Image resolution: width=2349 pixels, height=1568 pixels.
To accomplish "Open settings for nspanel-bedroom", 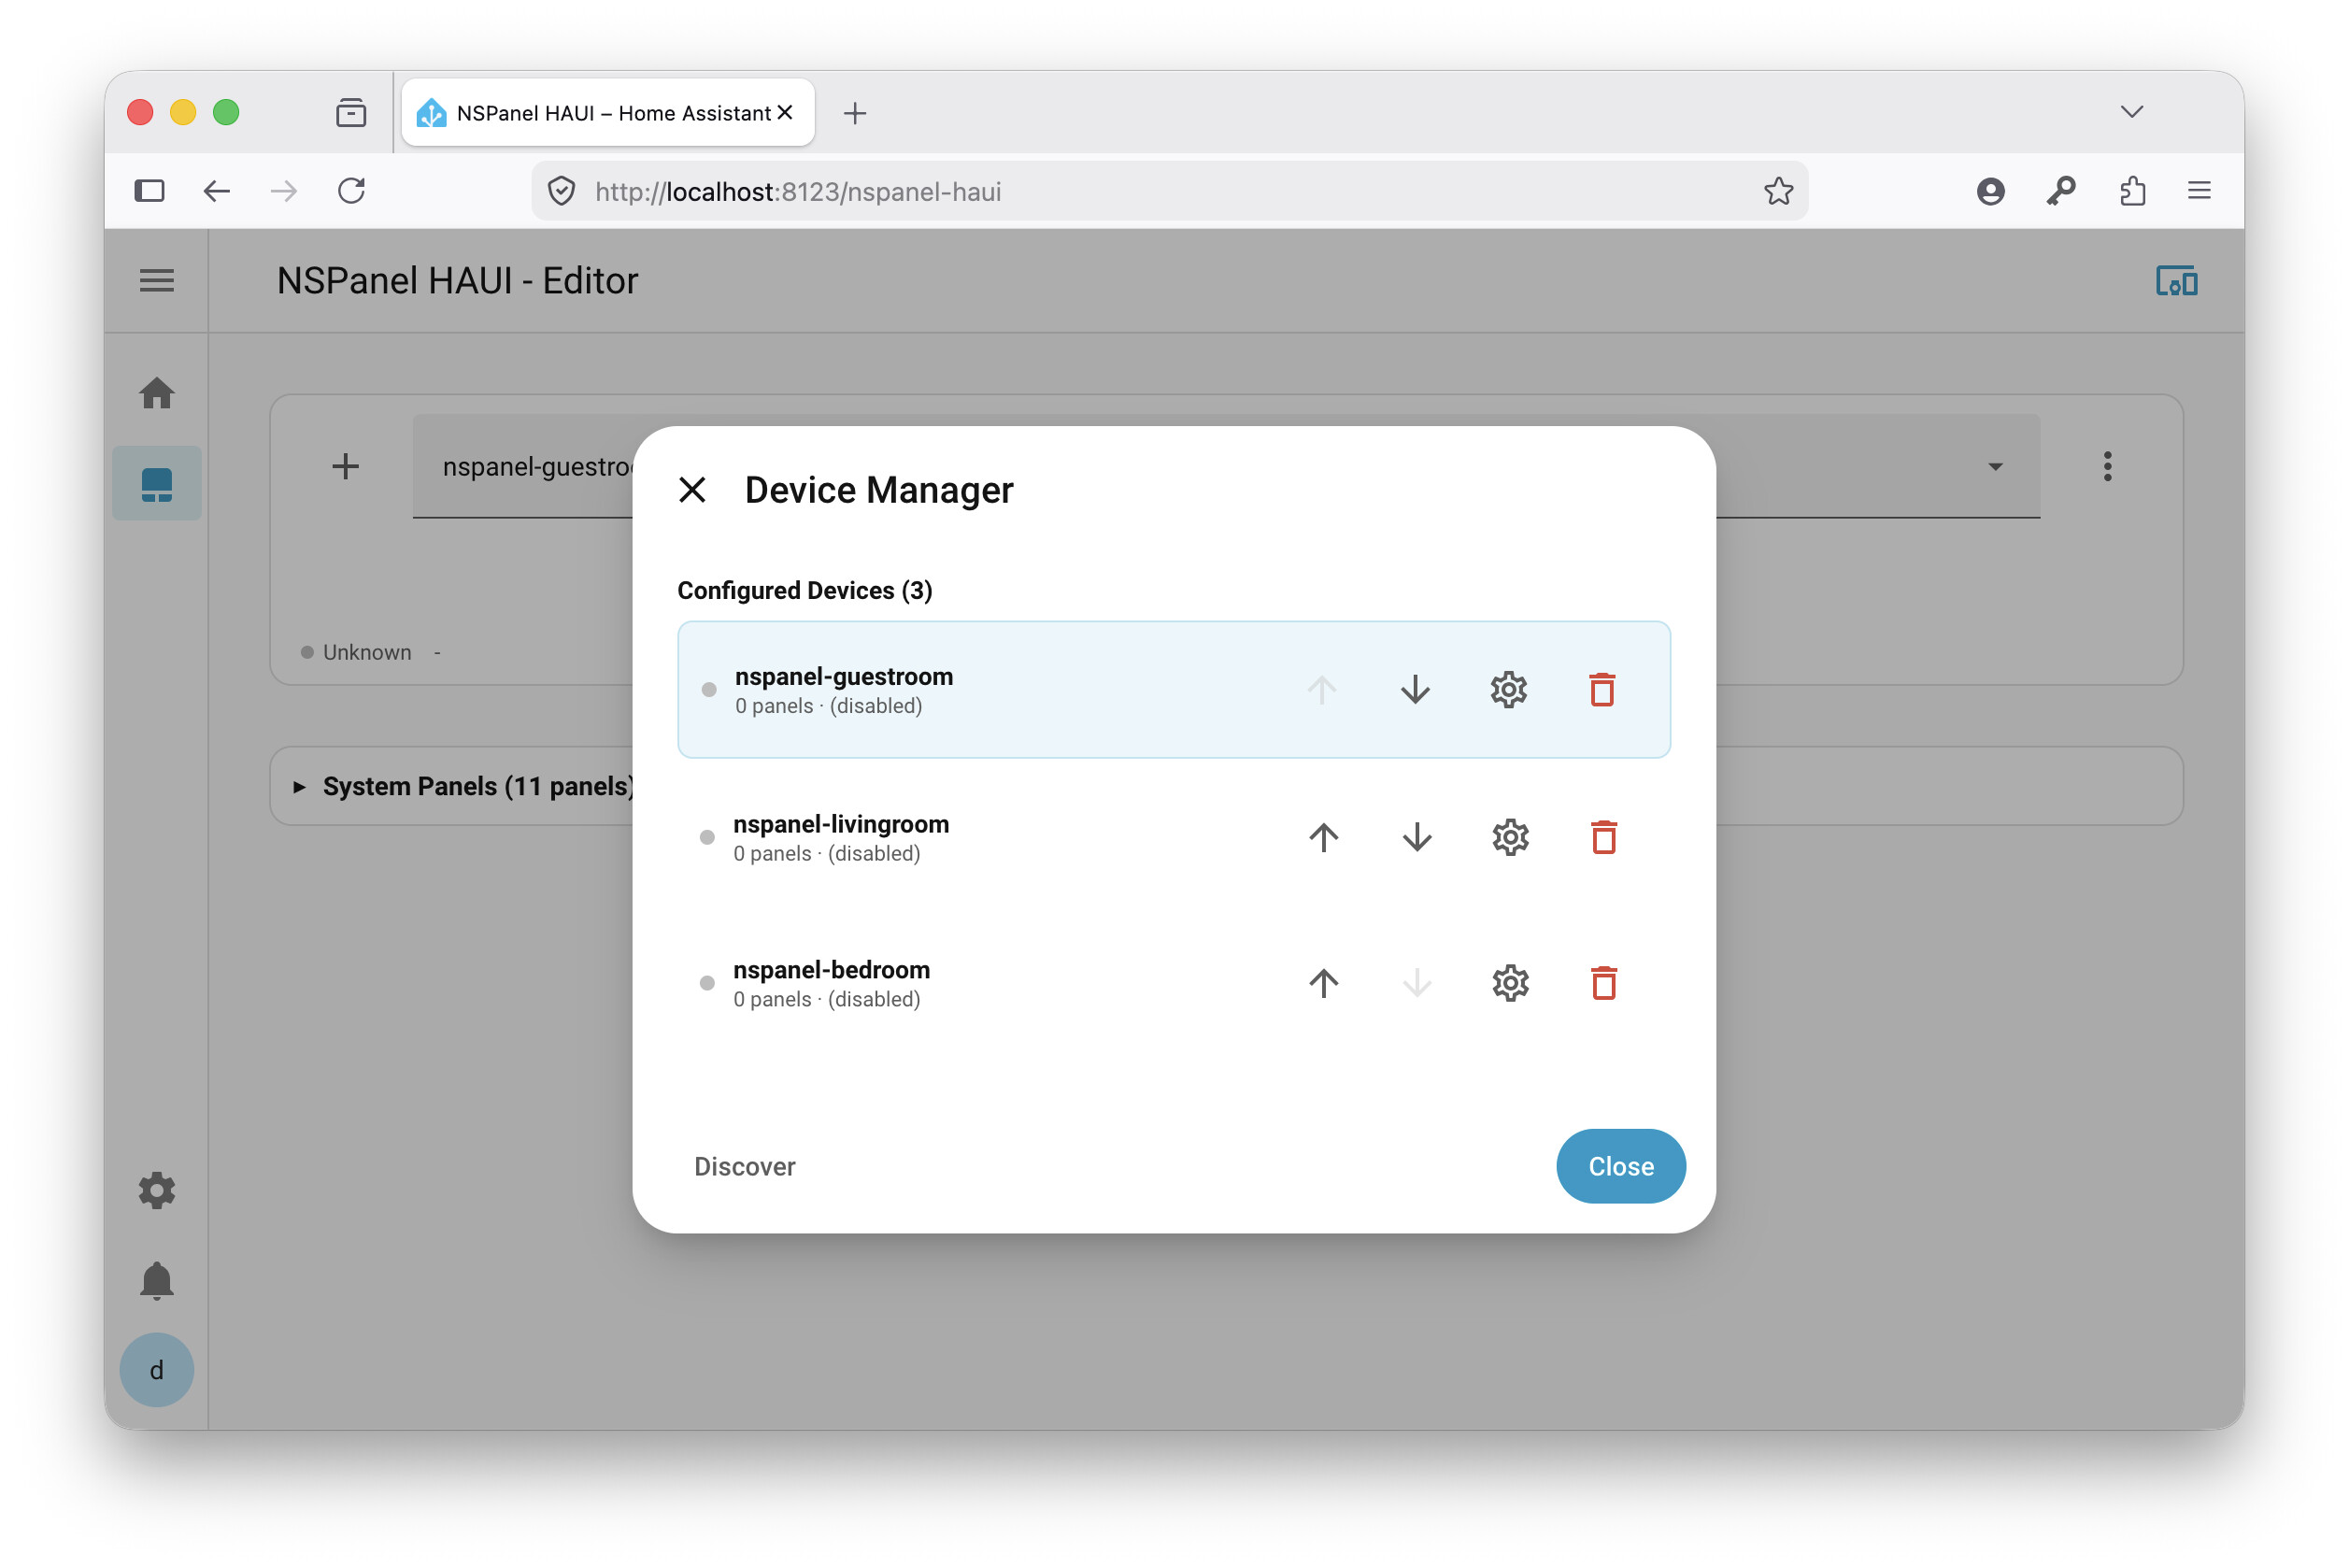I will point(1510,983).
